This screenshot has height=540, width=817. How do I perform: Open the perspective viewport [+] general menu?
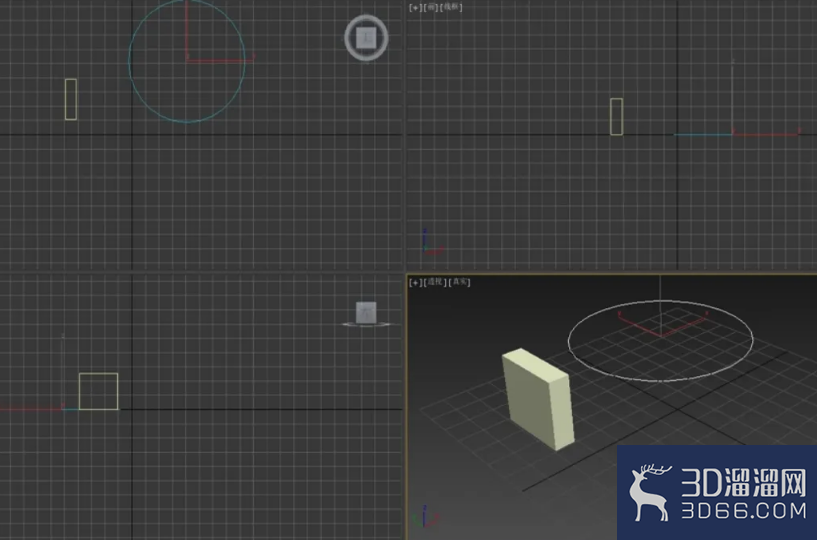point(415,283)
